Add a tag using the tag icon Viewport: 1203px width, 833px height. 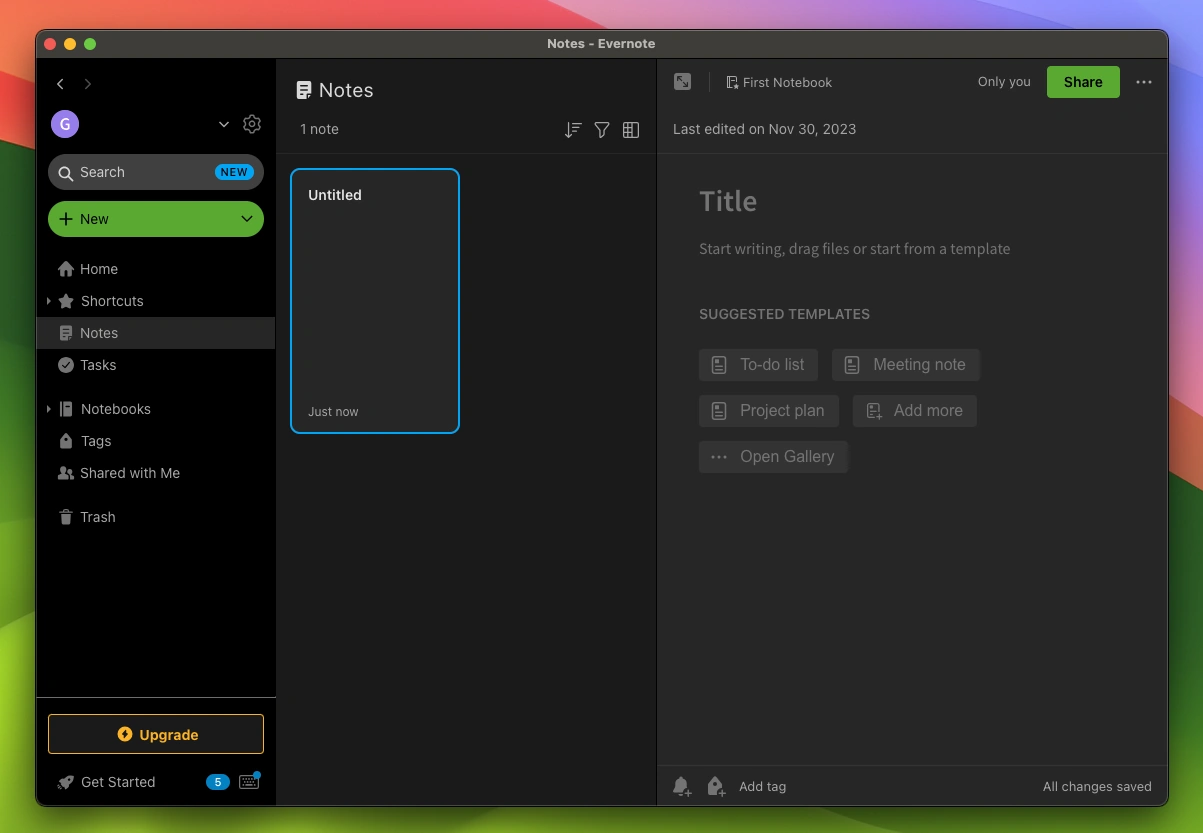click(x=715, y=786)
